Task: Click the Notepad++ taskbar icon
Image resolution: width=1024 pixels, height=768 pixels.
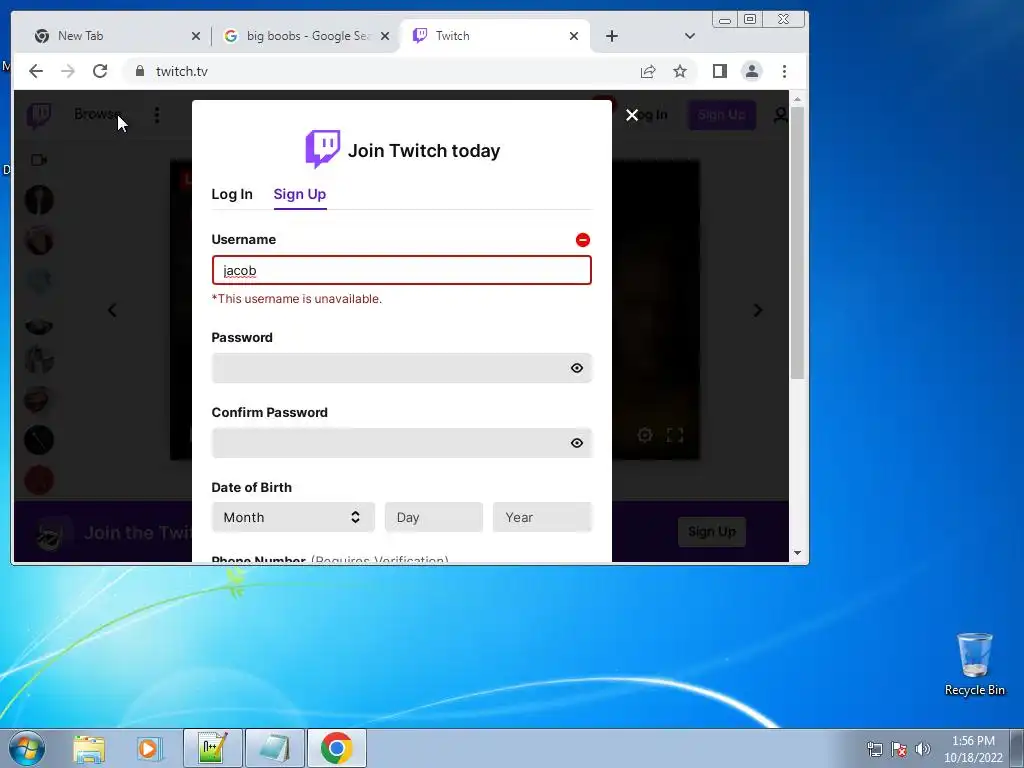Action: click(213, 748)
